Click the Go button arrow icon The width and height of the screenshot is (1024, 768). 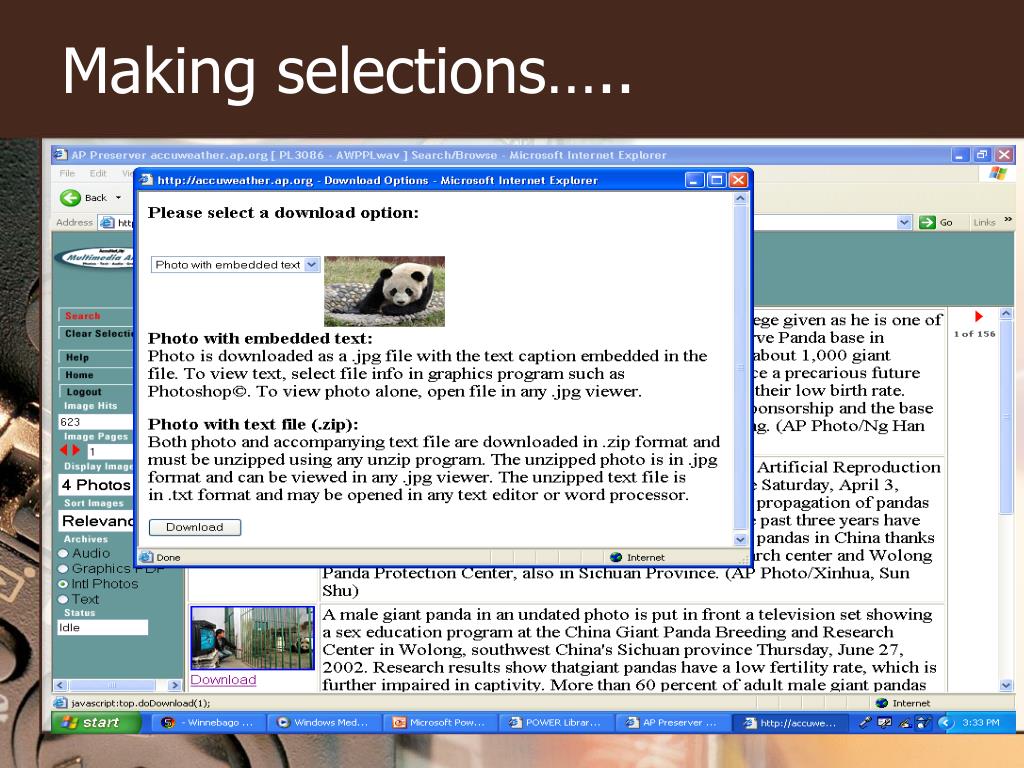pos(927,222)
